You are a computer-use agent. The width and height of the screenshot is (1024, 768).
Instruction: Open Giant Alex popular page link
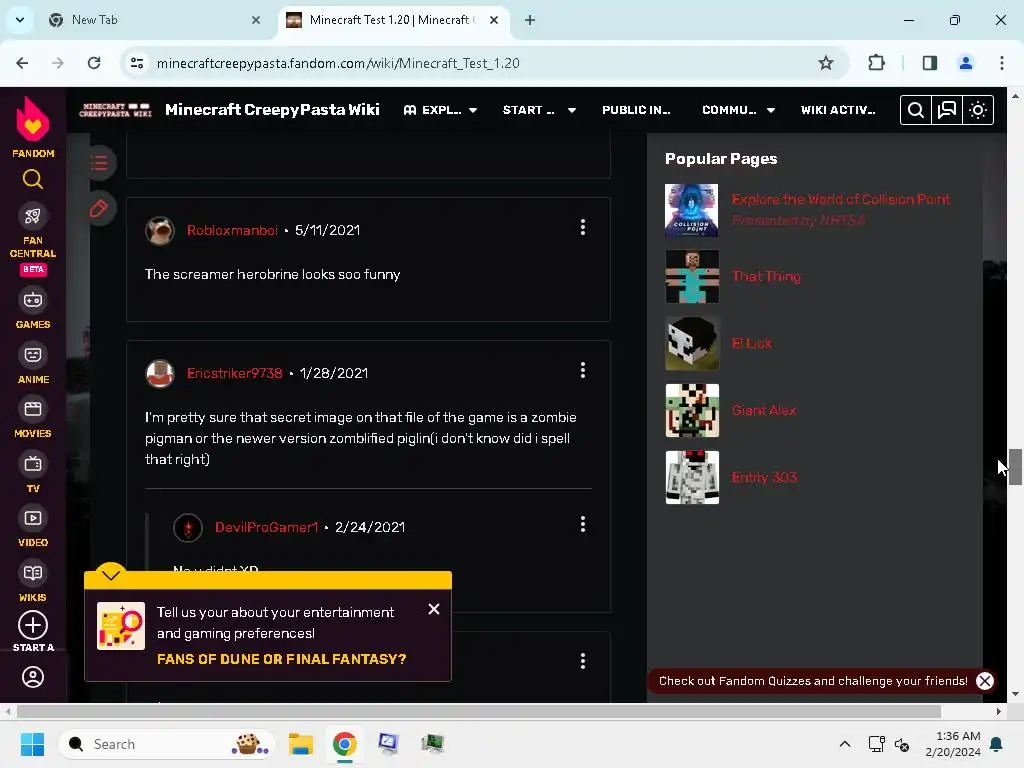click(x=764, y=410)
